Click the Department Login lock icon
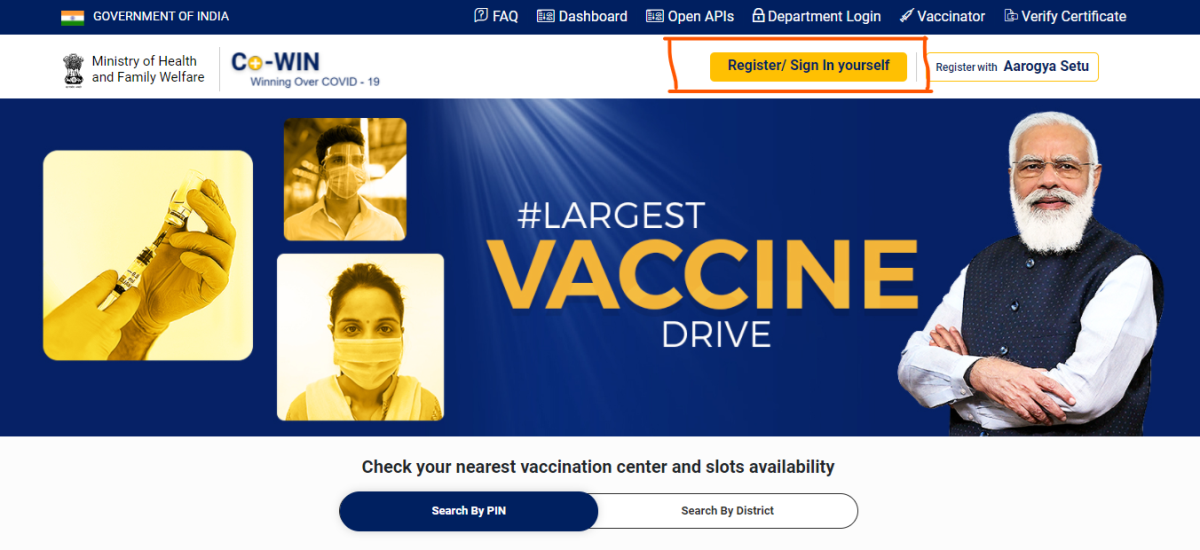Screen dimensions: 1200x550 click(758, 16)
